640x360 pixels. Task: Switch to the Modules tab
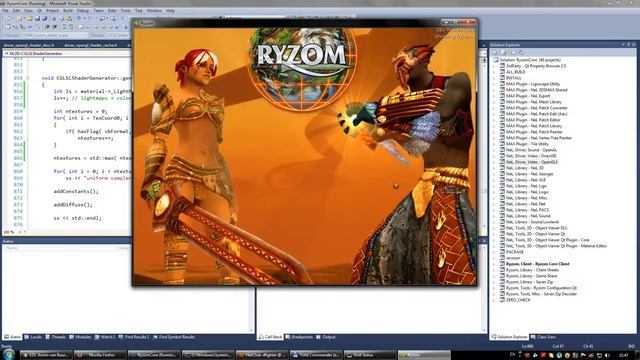coord(80,337)
